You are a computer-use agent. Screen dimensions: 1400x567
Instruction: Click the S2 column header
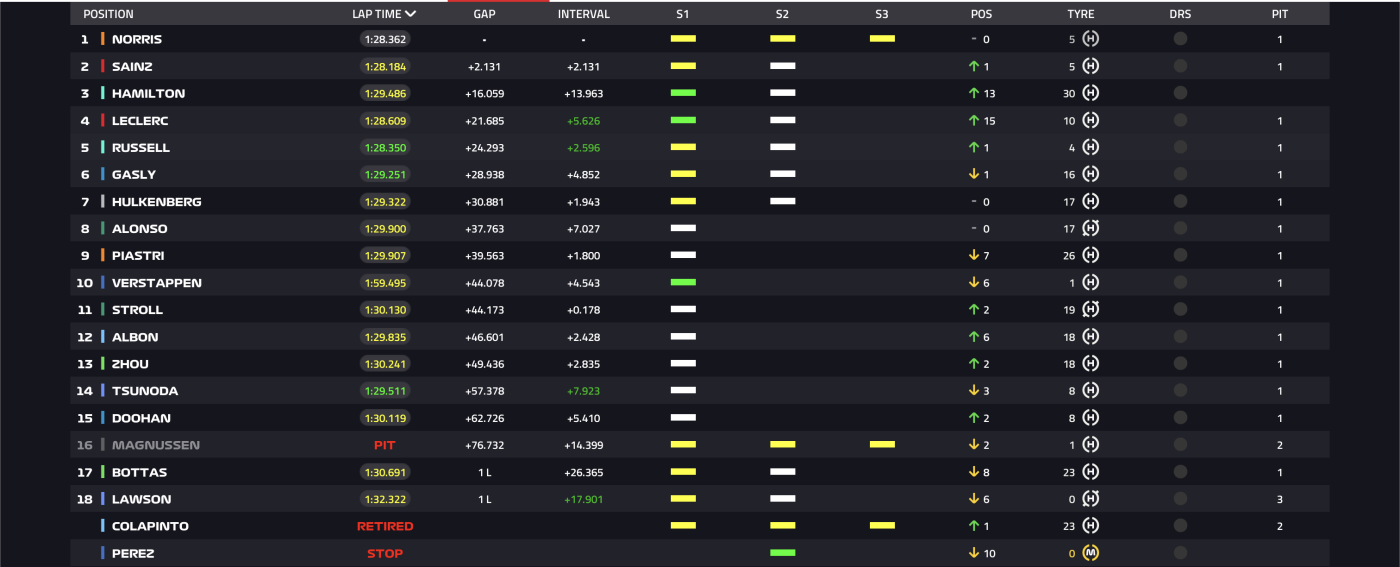782,14
